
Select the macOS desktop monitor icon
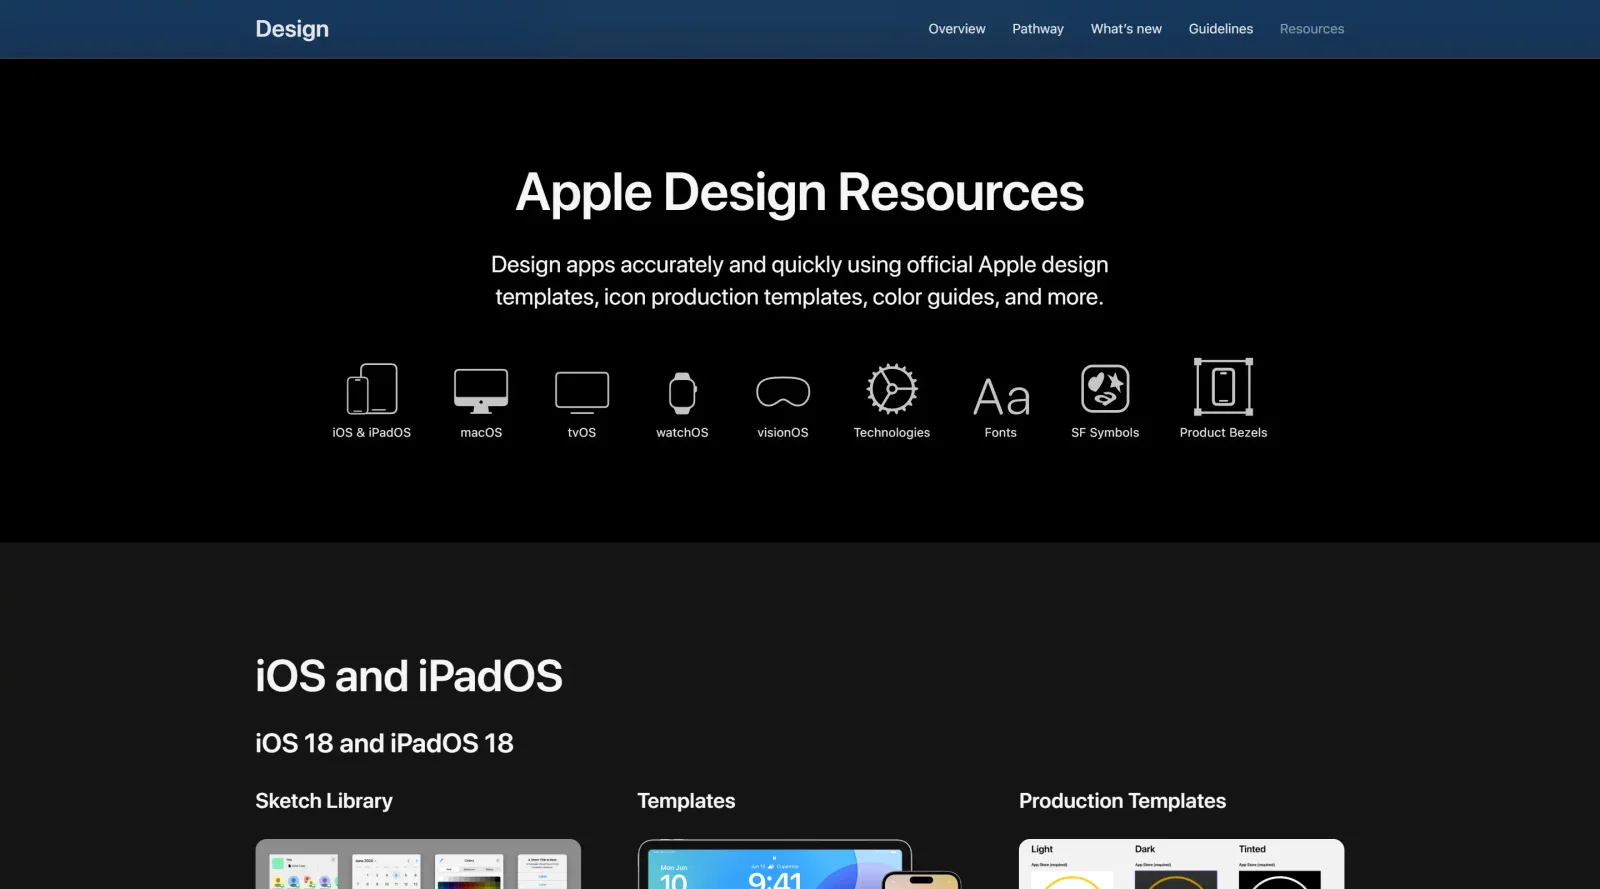coord(481,391)
